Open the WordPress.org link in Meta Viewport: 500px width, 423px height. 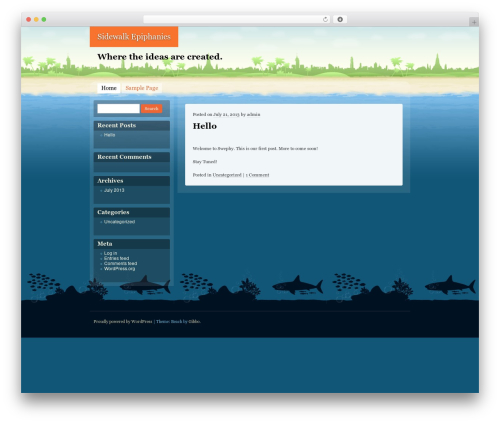(119, 269)
